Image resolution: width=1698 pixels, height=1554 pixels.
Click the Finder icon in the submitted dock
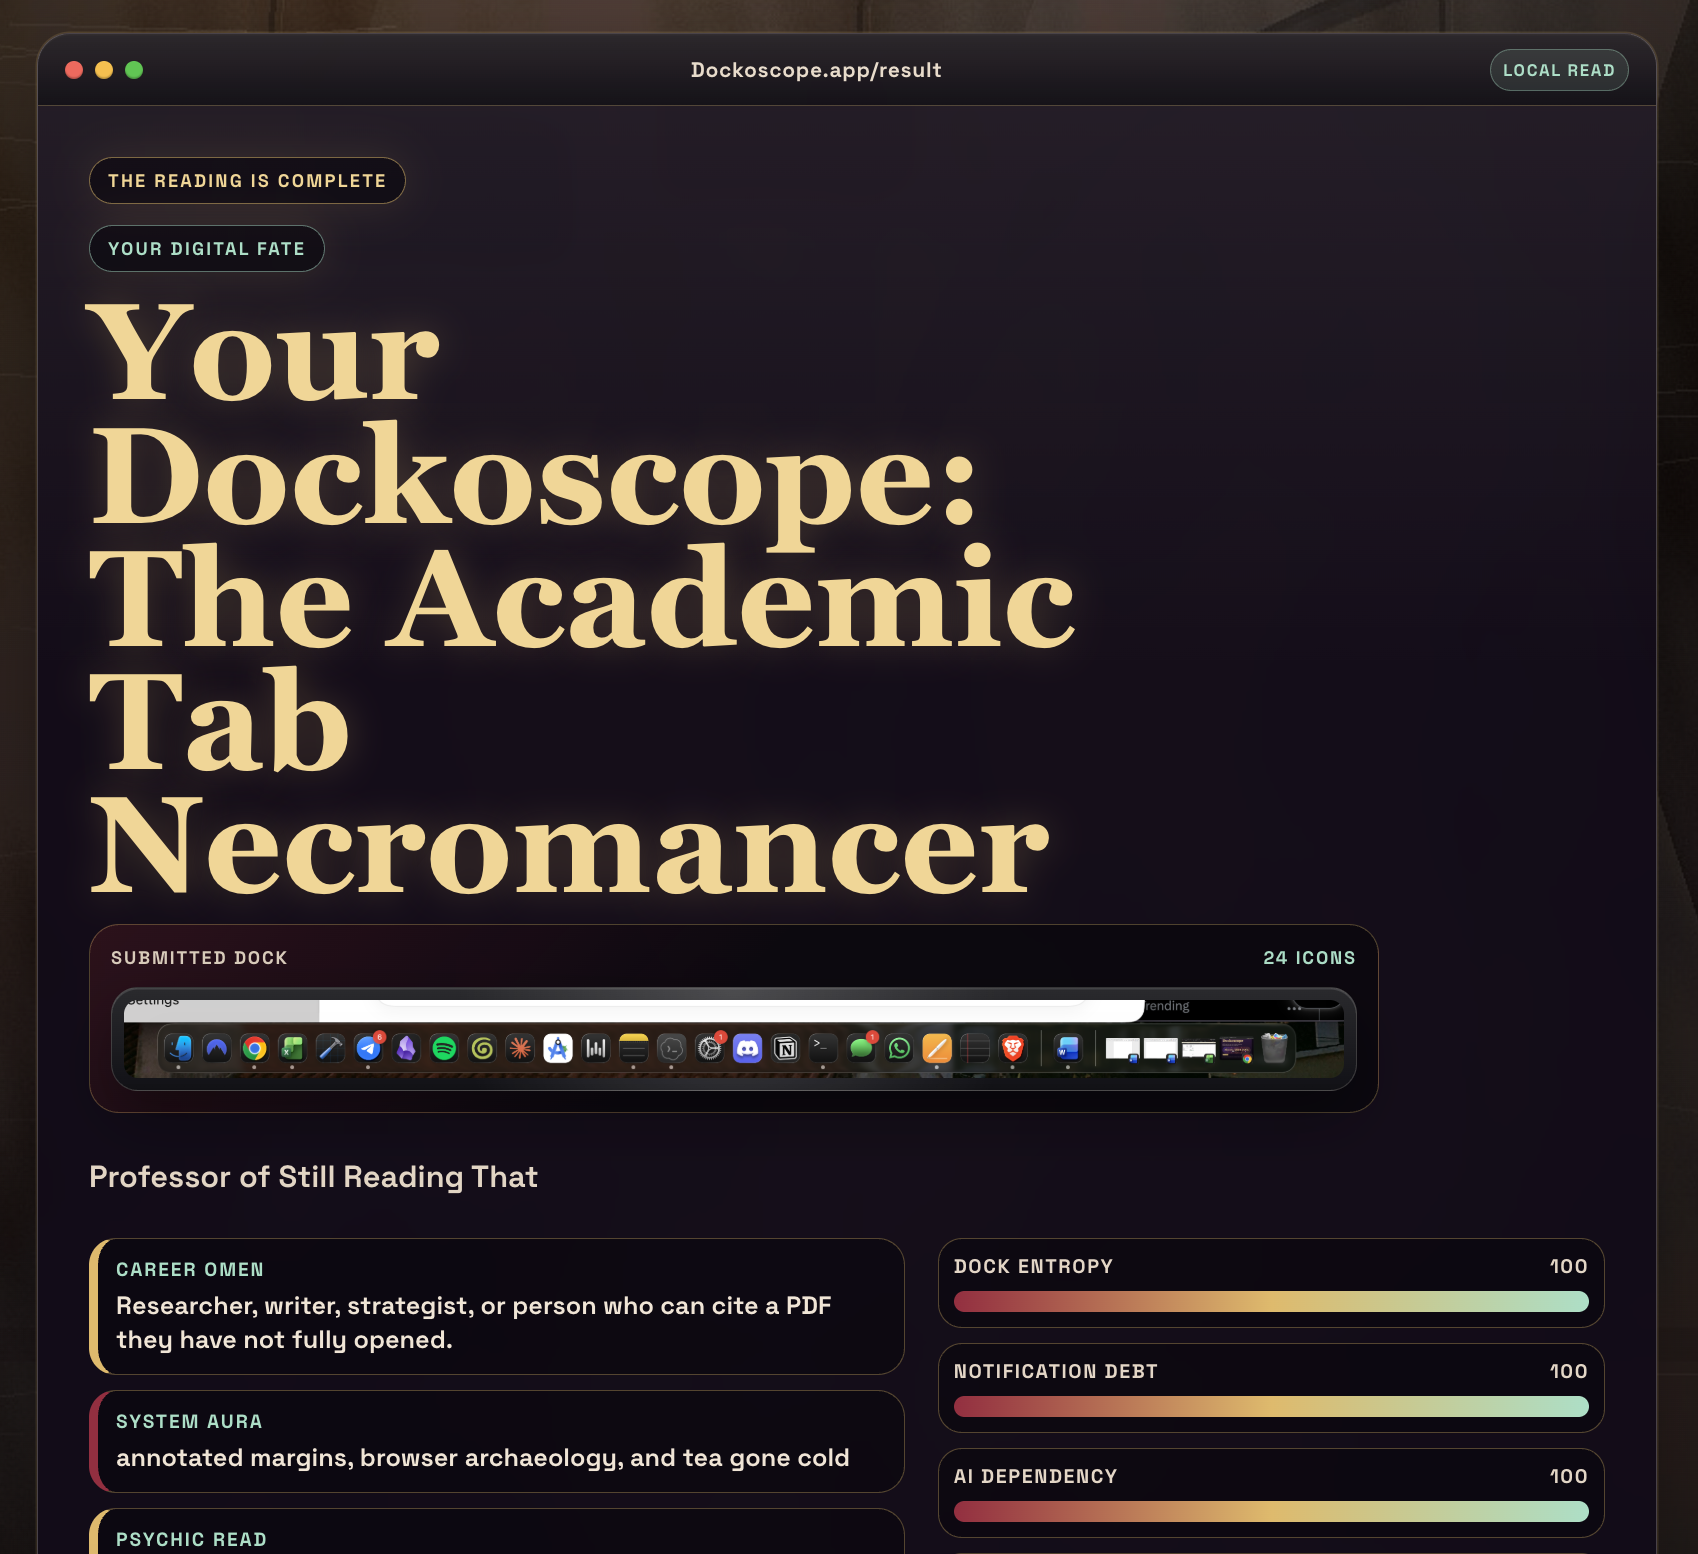pos(179,1048)
